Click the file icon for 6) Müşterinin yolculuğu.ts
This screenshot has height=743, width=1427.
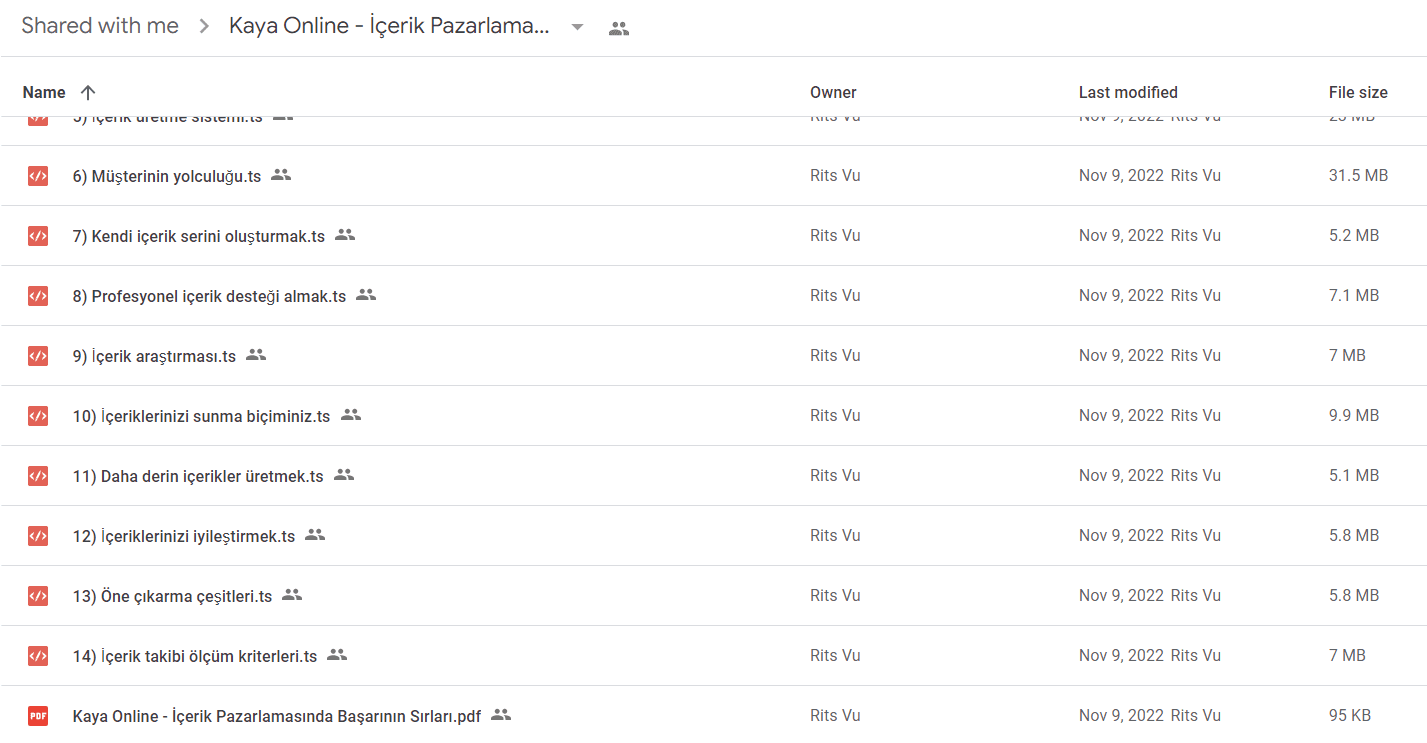point(38,176)
